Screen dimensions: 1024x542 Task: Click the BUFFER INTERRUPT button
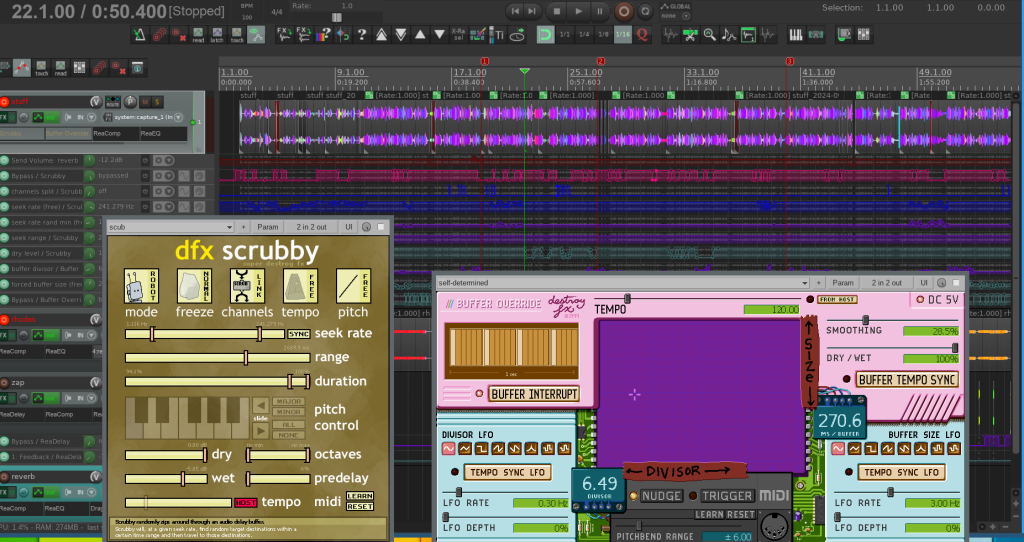(534, 394)
